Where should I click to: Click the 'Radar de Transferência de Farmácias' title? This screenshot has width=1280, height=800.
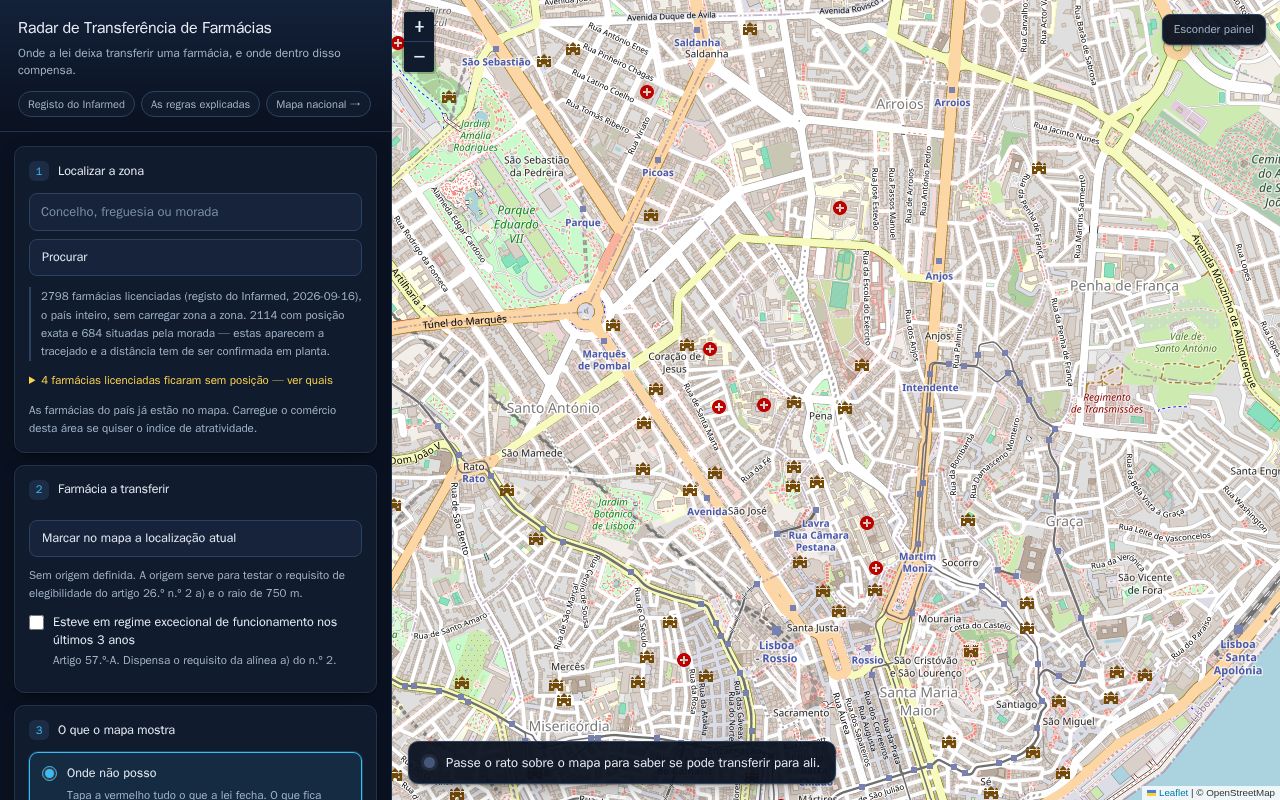(x=145, y=28)
